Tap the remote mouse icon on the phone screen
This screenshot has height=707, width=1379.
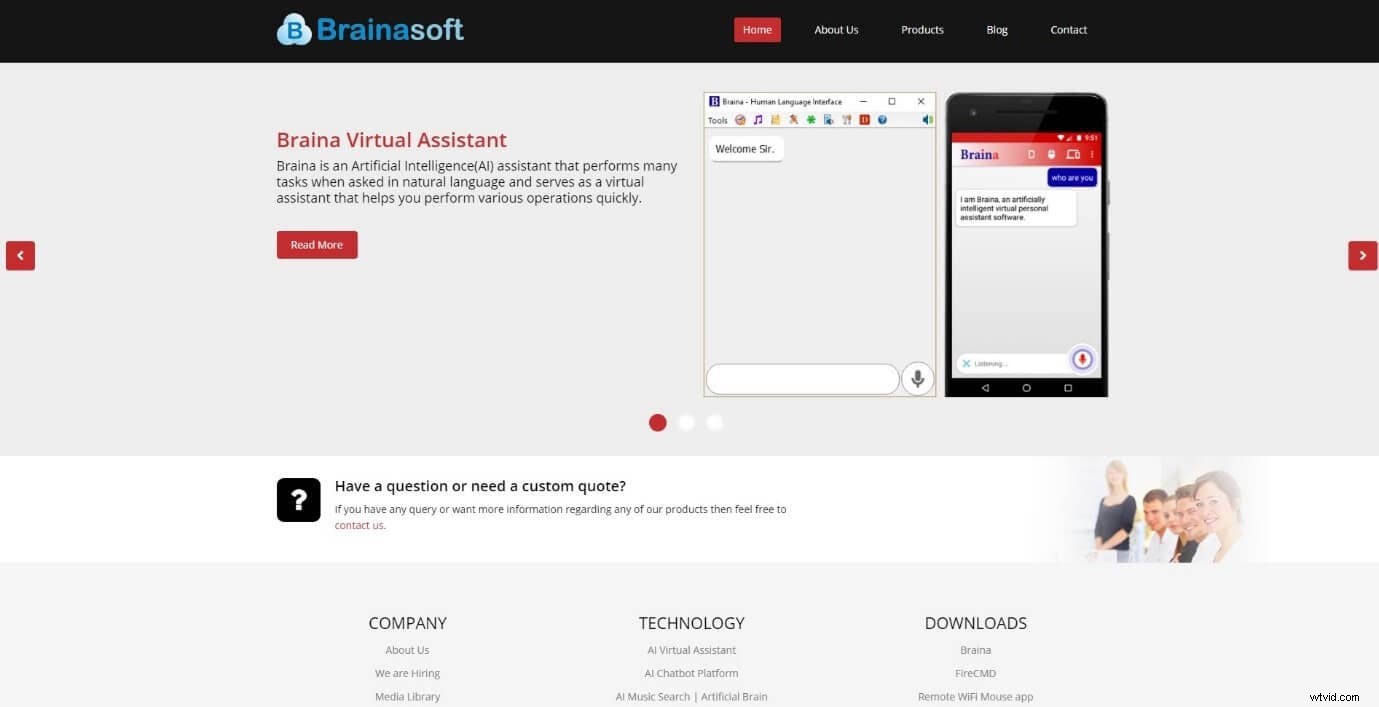pyautogui.click(x=1052, y=154)
